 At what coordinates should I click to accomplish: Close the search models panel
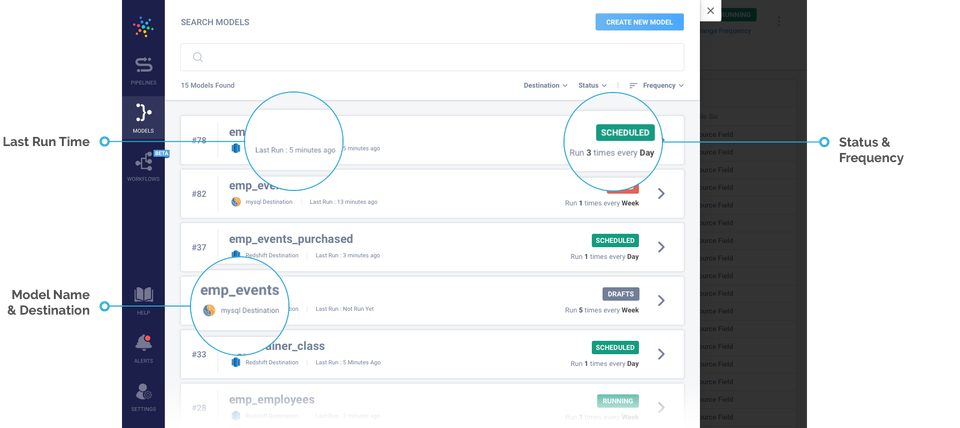pyautogui.click(x=710, y=11)
